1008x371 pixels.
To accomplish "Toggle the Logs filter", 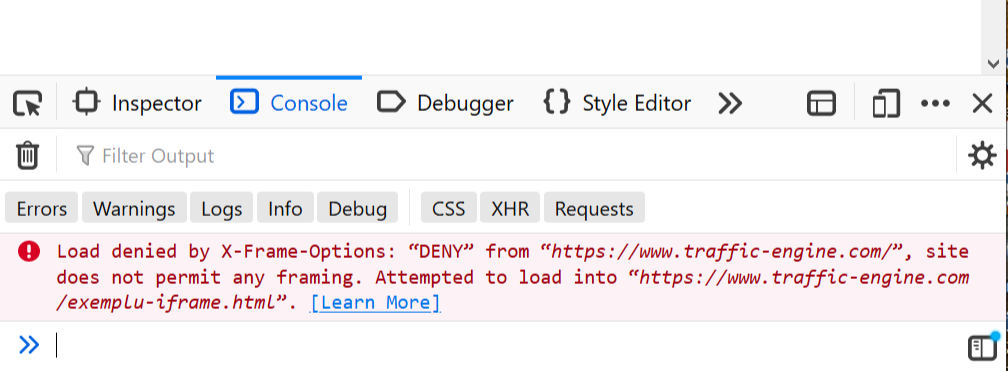I will click(222, 209).
